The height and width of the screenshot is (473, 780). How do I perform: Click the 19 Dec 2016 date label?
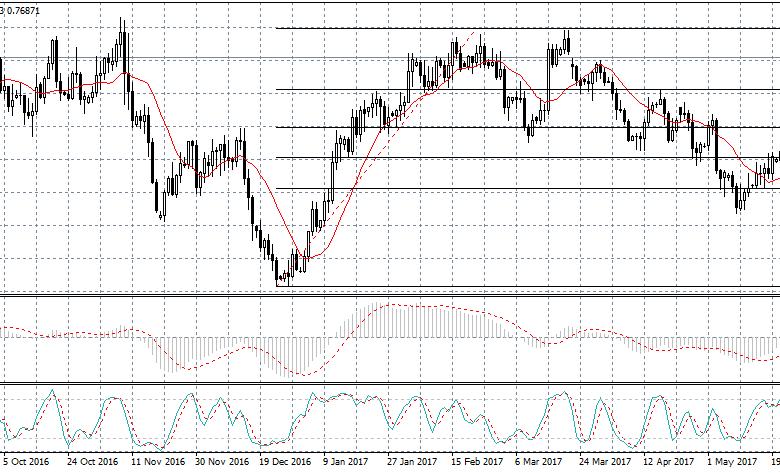click(x=286, y=462)
